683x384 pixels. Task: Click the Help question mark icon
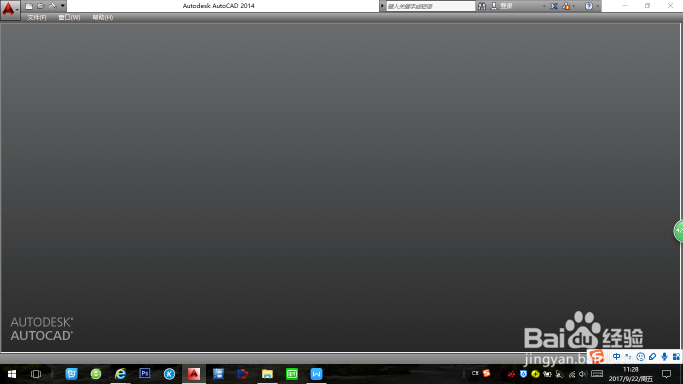click(x=588, y=6)
